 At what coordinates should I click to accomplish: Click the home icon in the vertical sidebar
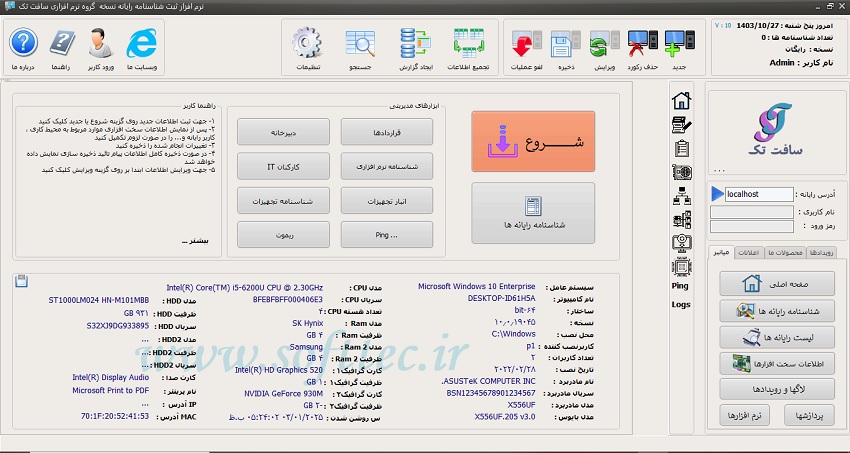pos(681,100)
